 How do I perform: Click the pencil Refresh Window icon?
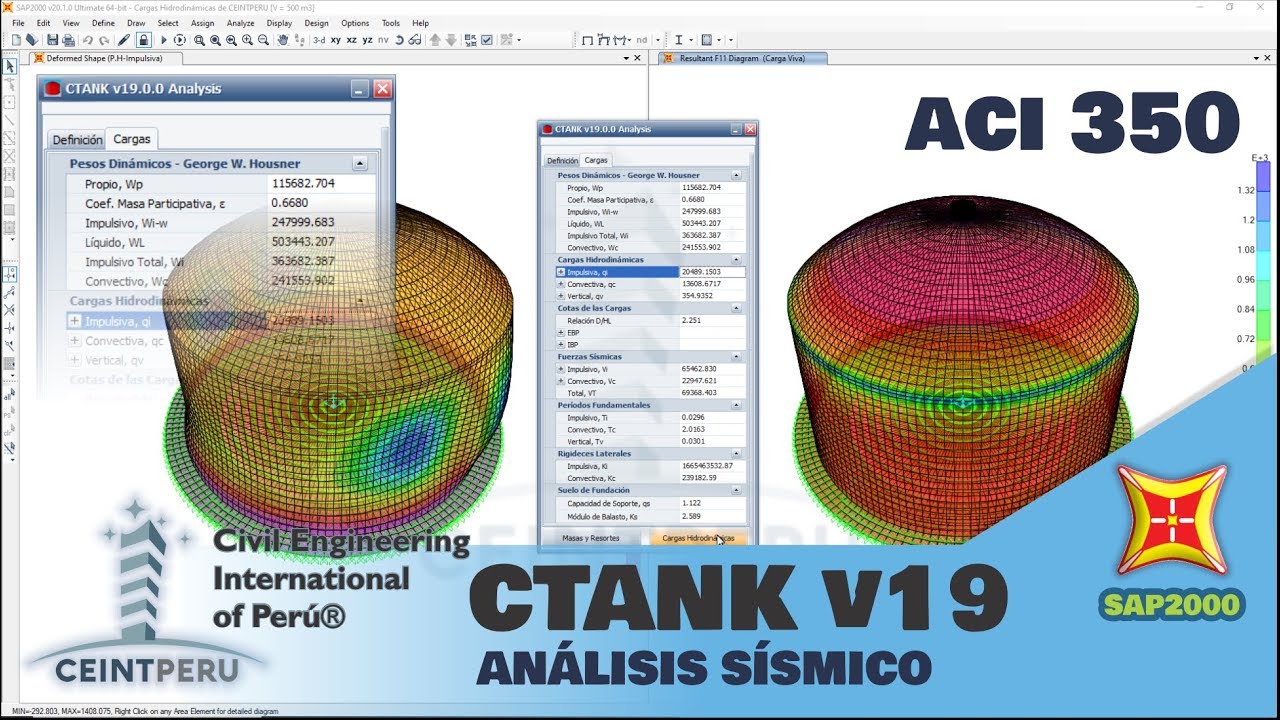click(x=124, y=40)
